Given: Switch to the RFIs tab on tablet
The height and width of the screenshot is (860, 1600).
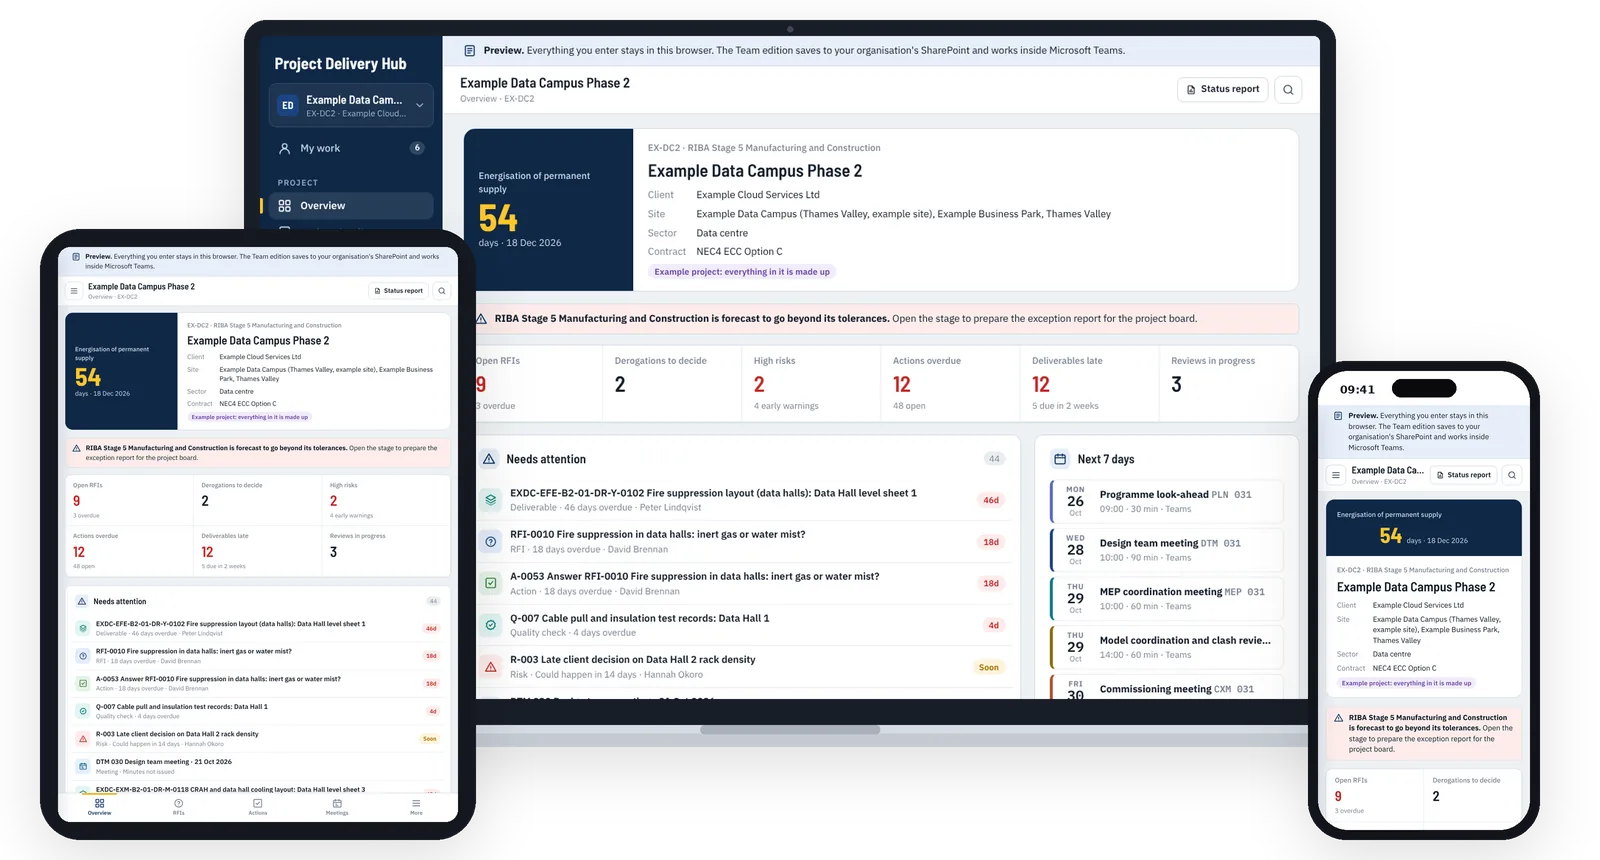Looking at the screenshot, I should coord(179,807).
